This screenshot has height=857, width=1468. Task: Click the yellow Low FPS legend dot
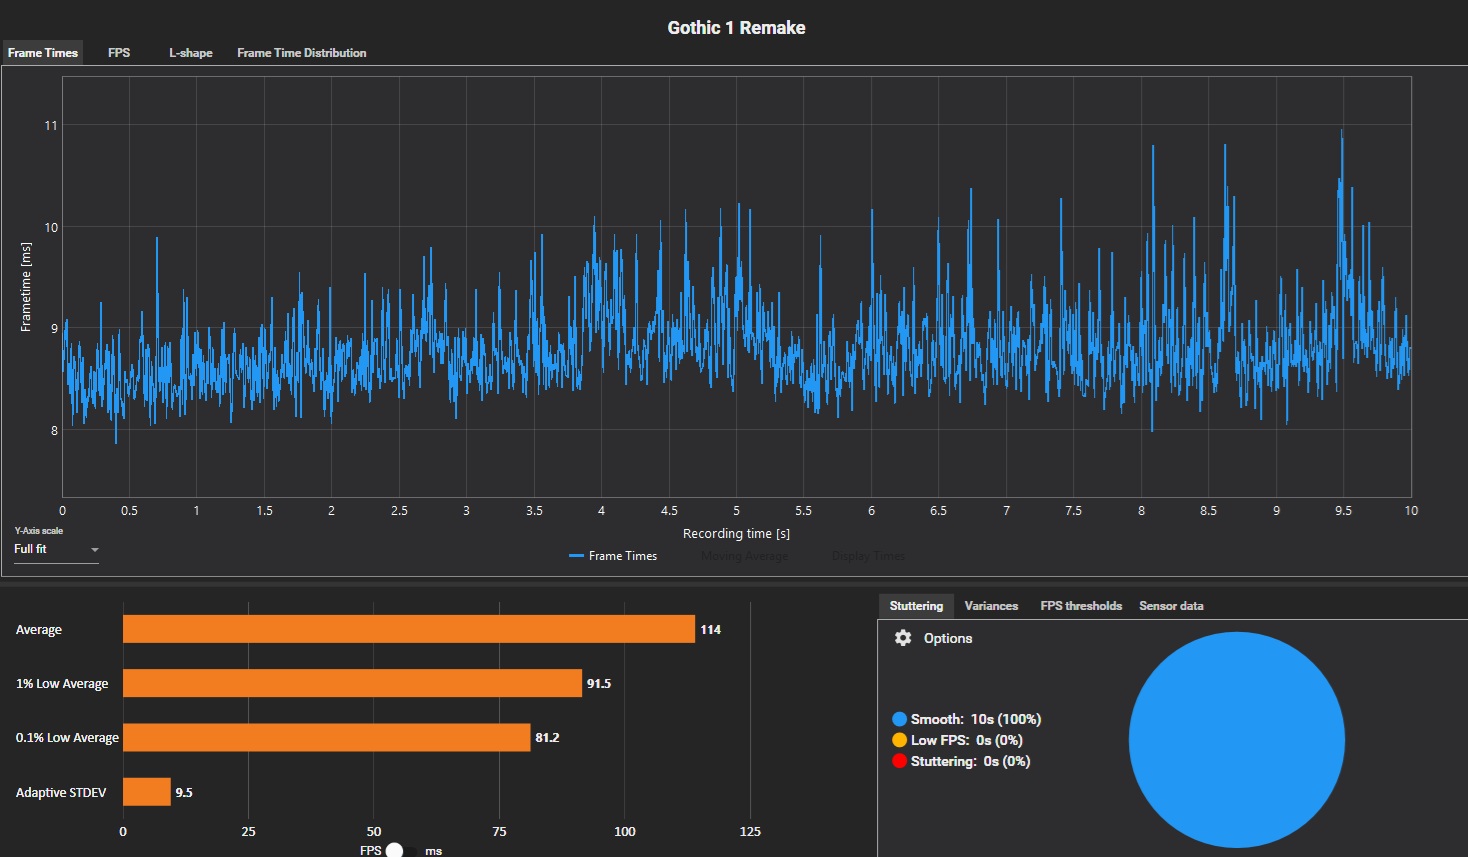click(x=899, y=740)
